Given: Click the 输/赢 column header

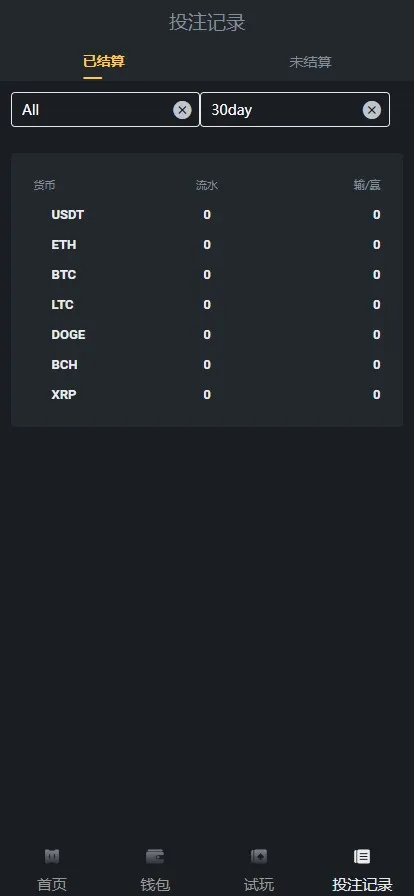Looking at the screenshot, I should (x=367, y=185).
